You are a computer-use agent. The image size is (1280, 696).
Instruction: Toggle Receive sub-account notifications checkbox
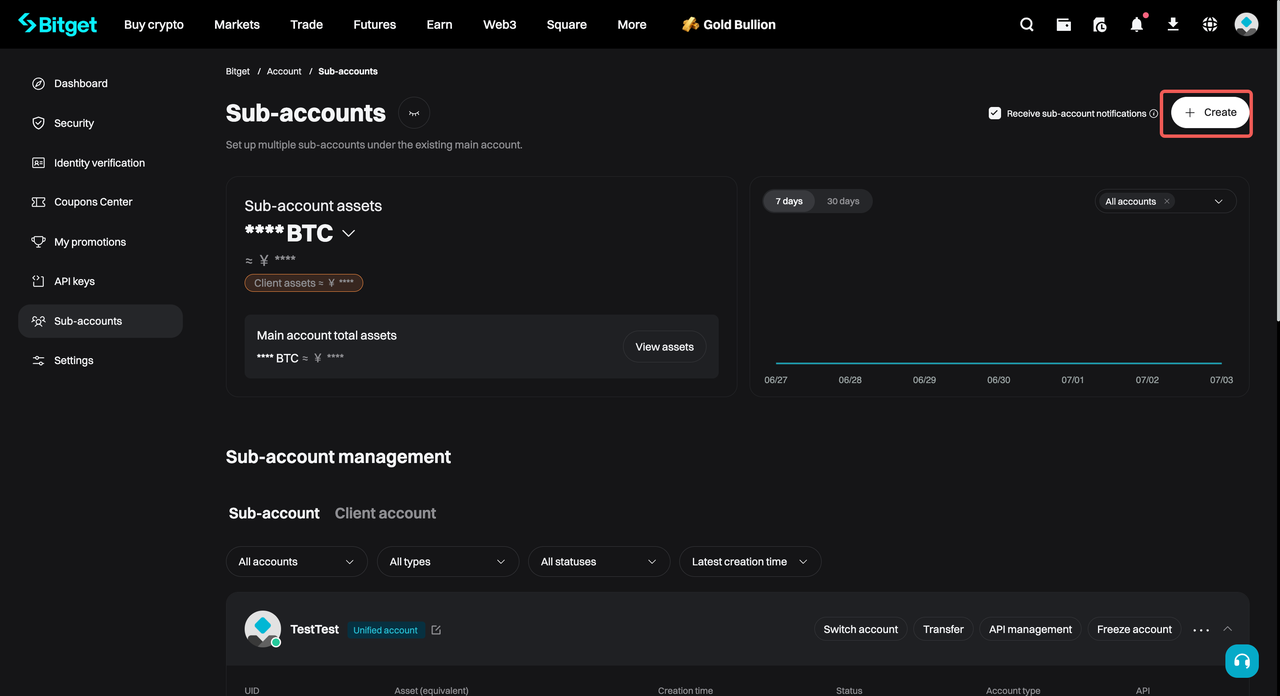[x=994, y=113]
